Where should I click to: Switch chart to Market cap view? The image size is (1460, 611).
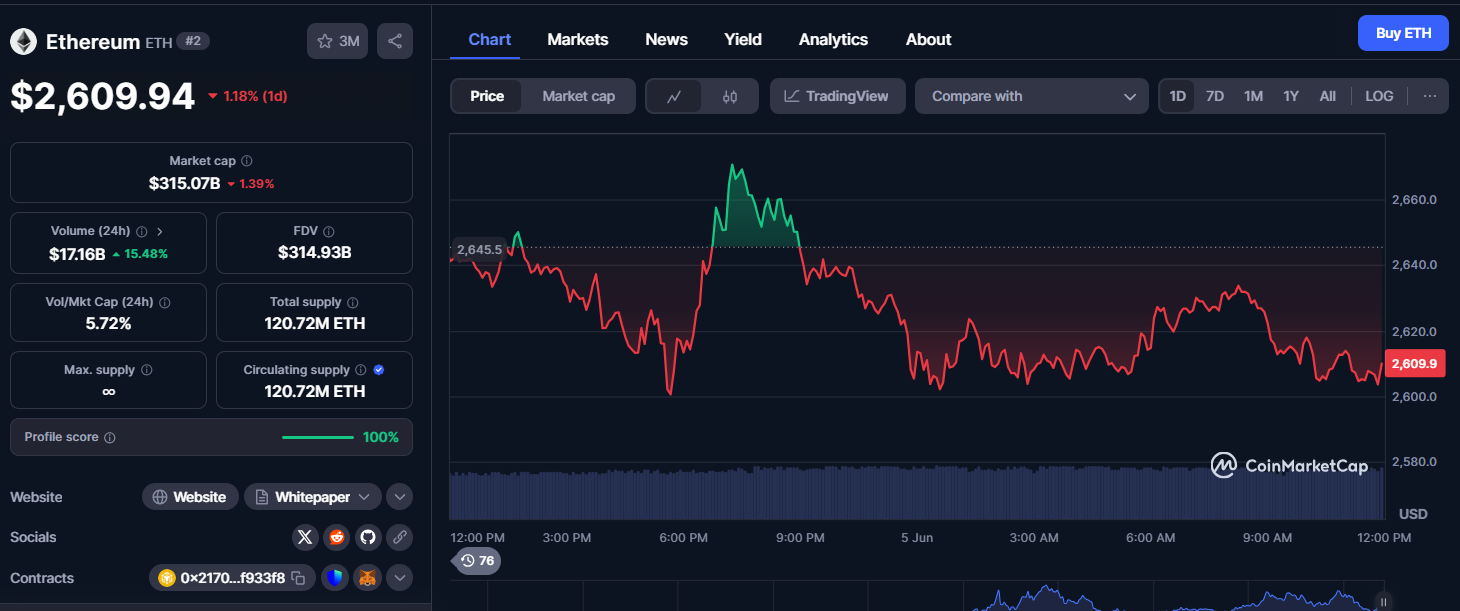[578, 96]
